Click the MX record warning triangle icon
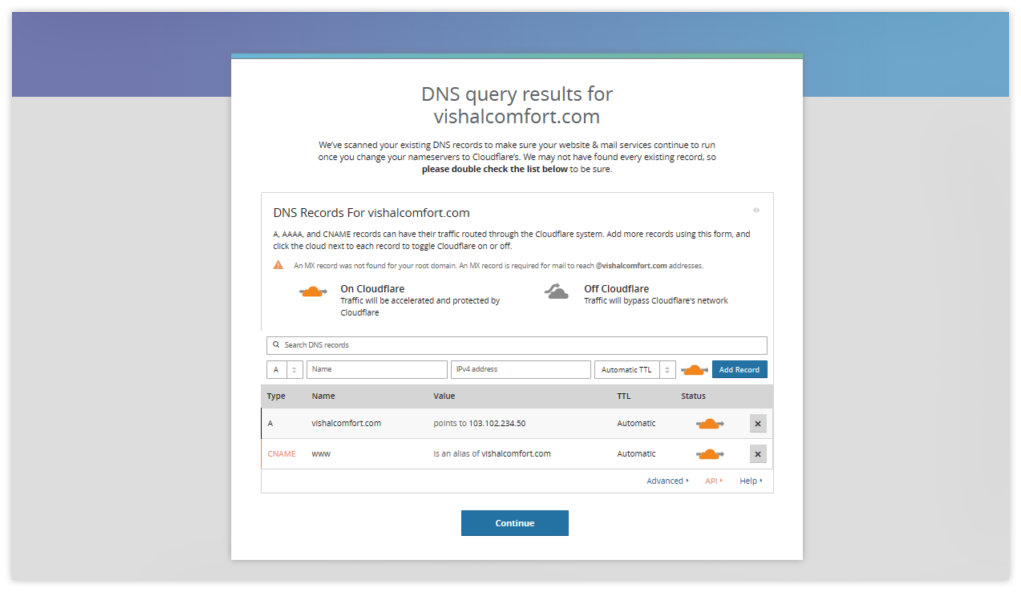The width and height of the screenshot is (1021, 592). coord(278,265)
